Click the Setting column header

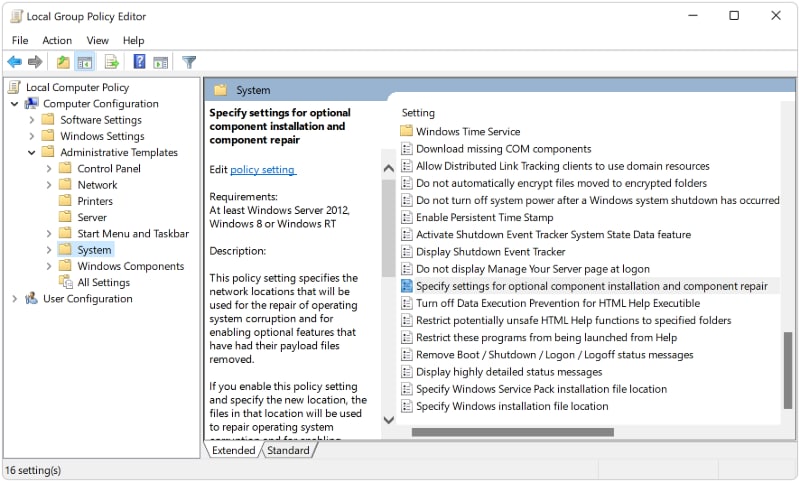pos(418,113)
